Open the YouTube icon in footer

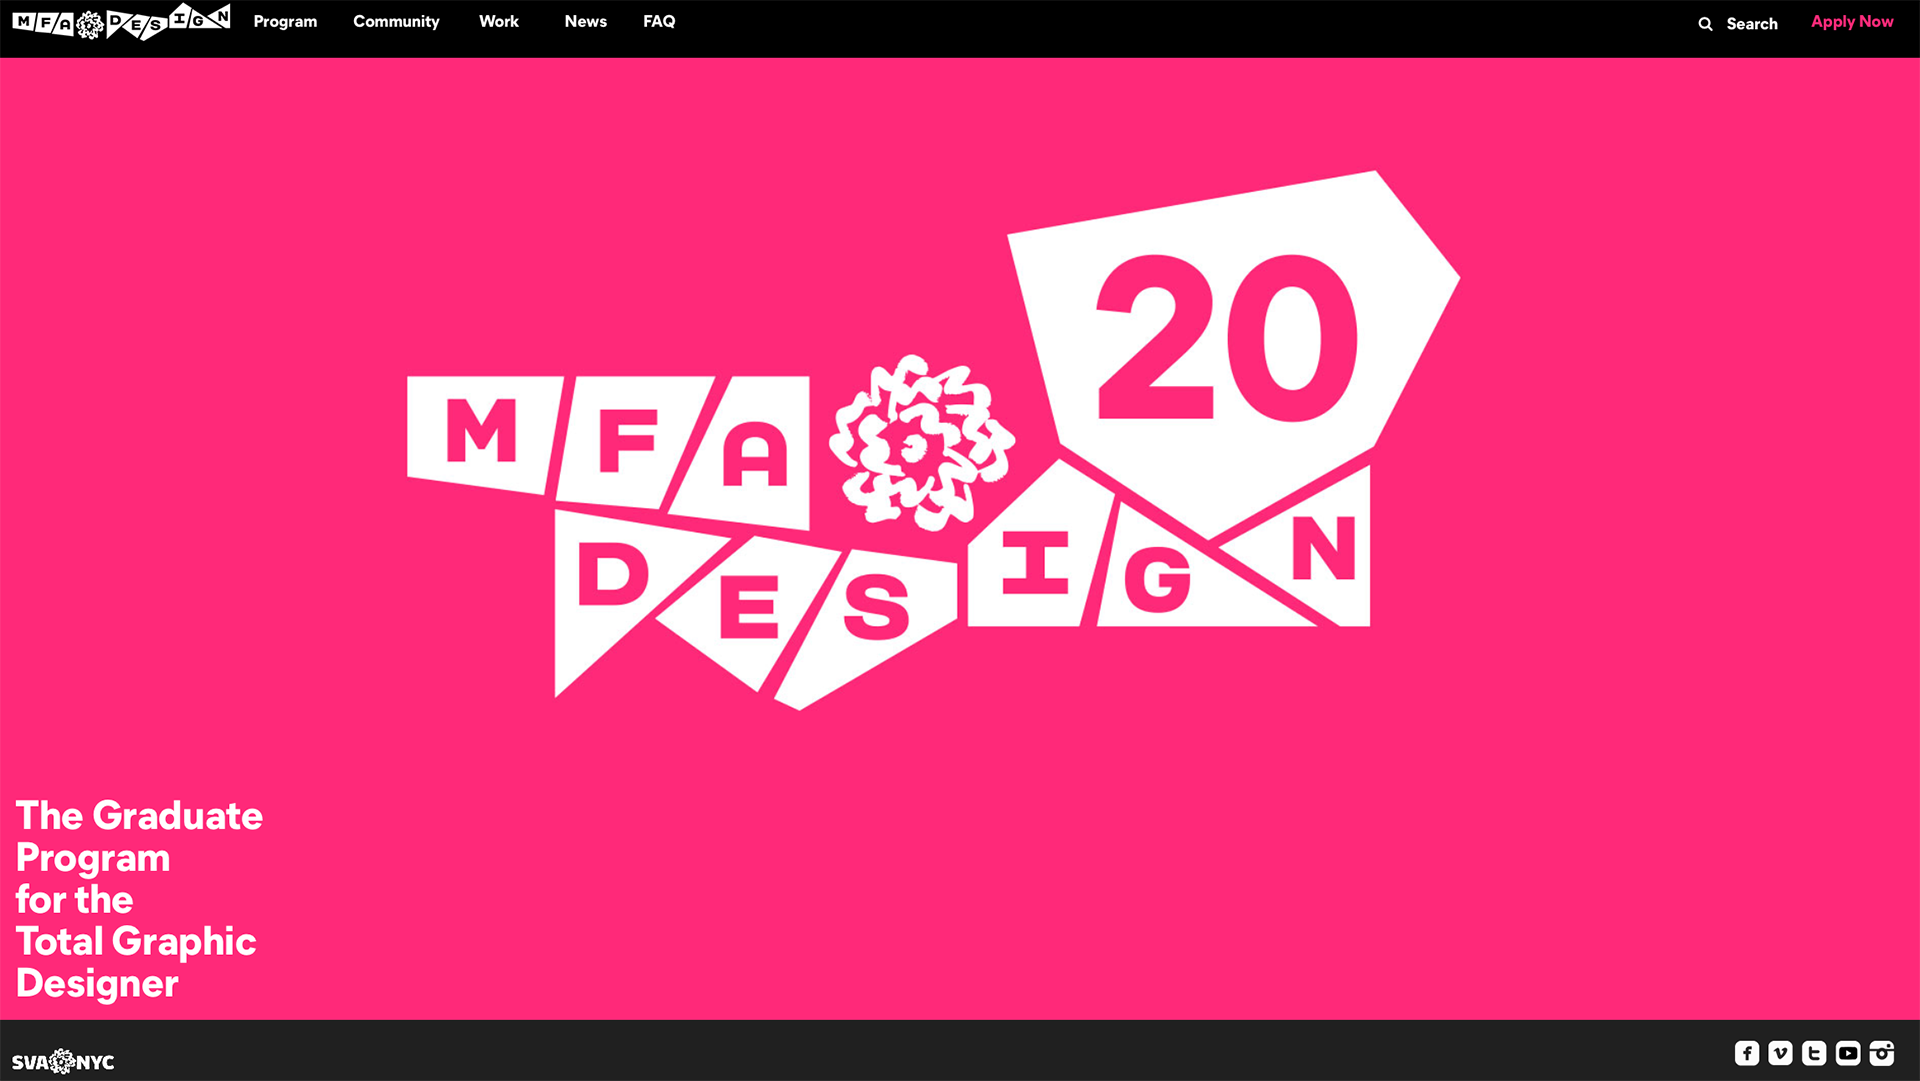(x=1848, y=1053)
